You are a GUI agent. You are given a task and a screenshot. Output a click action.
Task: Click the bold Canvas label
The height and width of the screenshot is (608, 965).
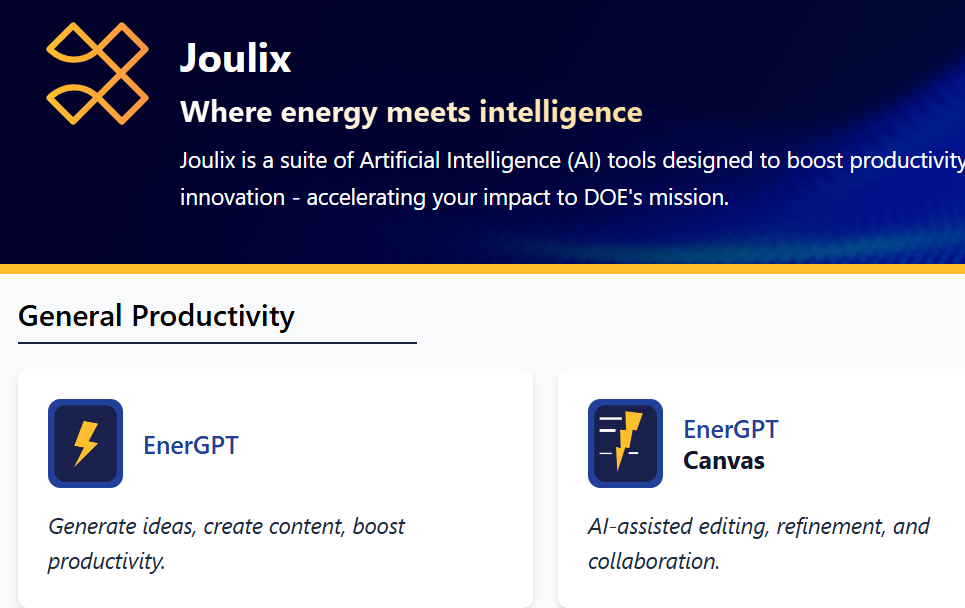tap(724, 461)
